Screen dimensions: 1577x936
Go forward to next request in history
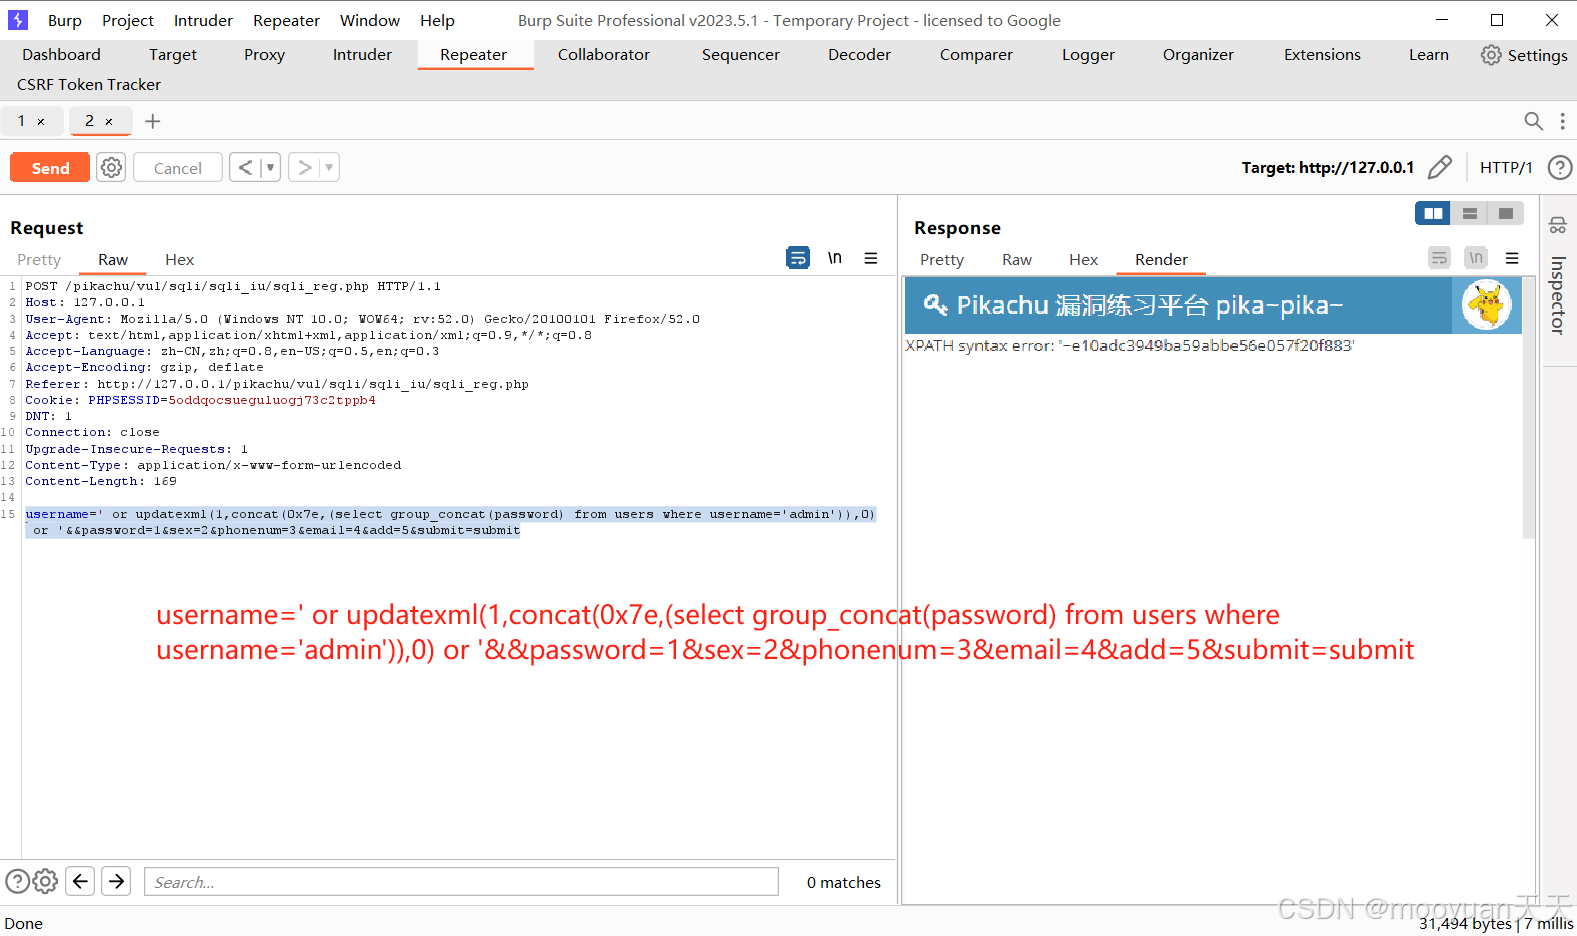(x=304, y=167)
